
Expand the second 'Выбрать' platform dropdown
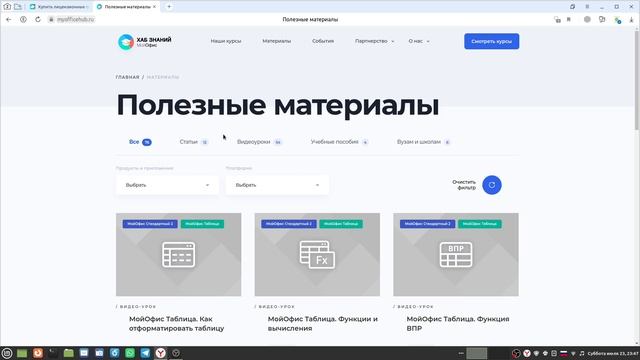277,185
